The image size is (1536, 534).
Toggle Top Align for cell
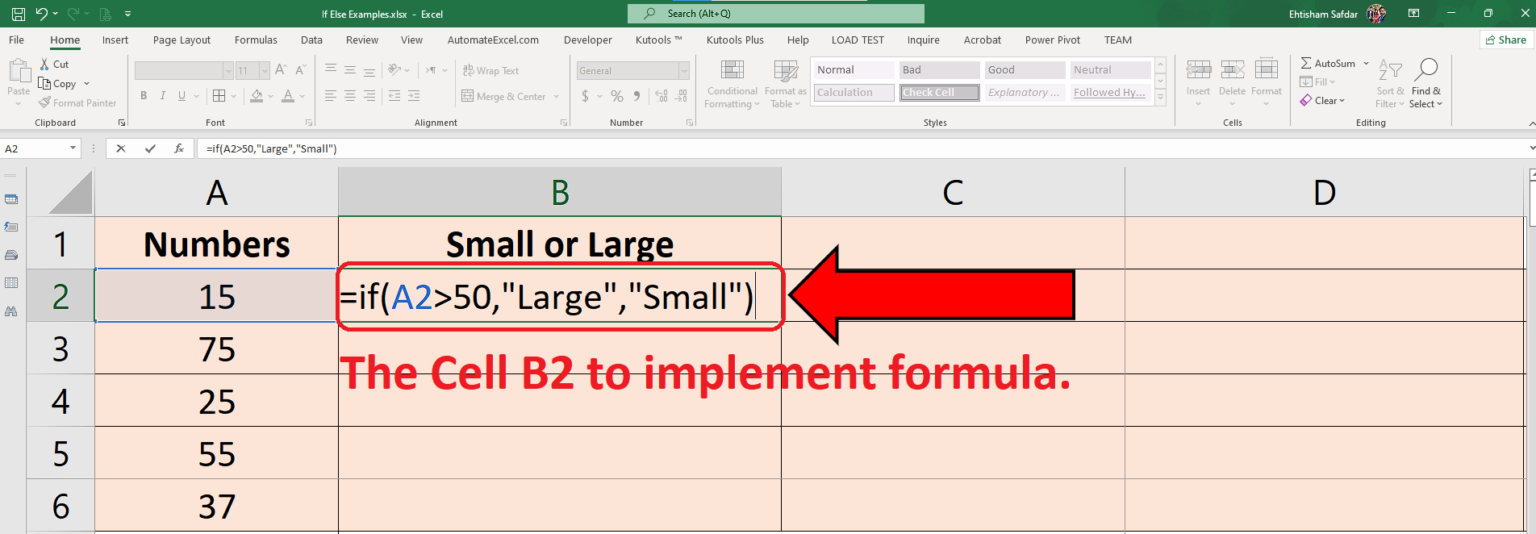click(330, 70)
